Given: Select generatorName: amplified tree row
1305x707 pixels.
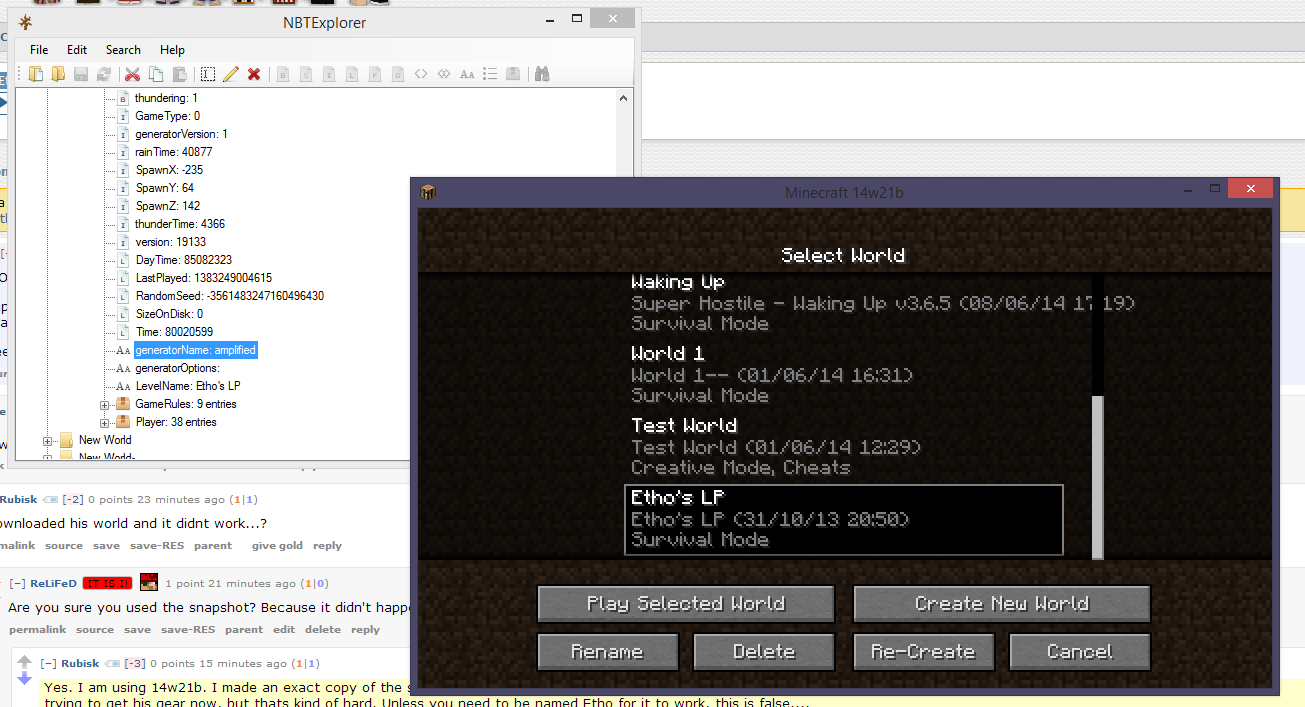Looking at the screenshot, I should pyautogui.click(x=195, y=350).
